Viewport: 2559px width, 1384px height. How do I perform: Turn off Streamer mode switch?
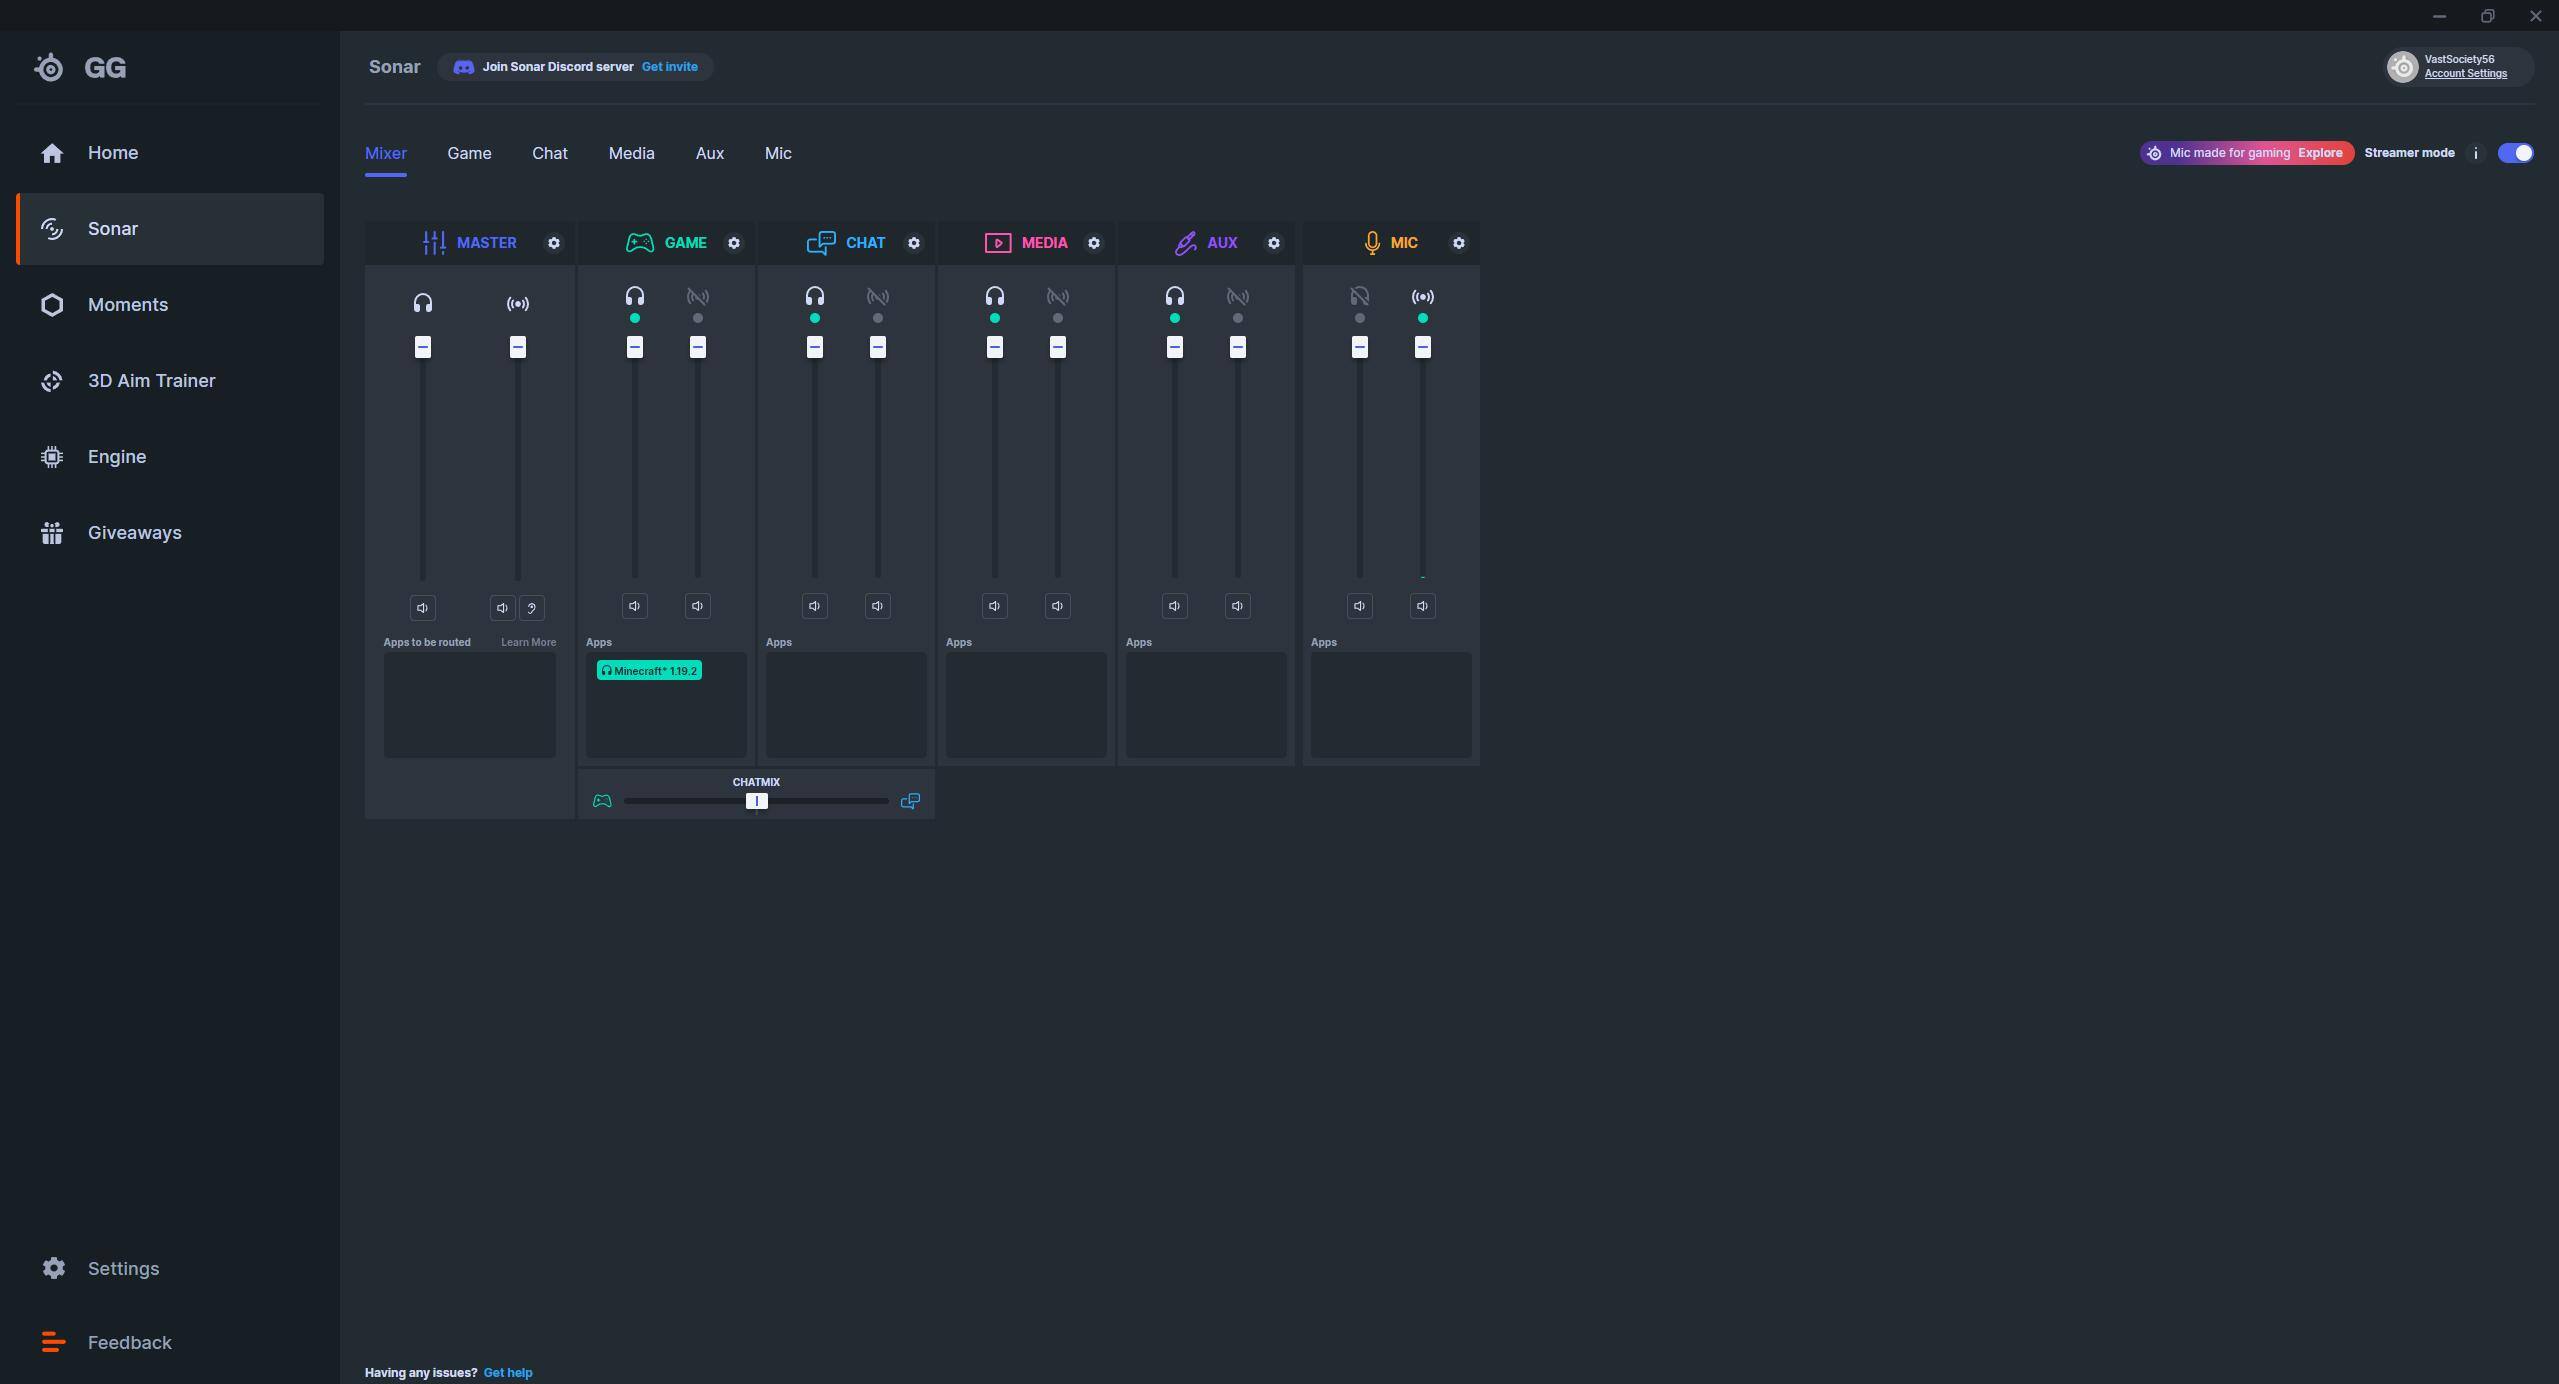[2515, 153]
